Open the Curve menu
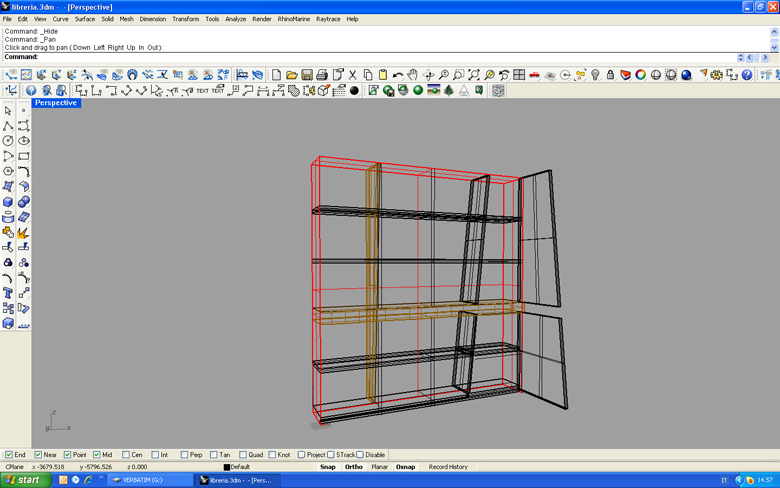This screenshot has height=488, width=780. 60,19
